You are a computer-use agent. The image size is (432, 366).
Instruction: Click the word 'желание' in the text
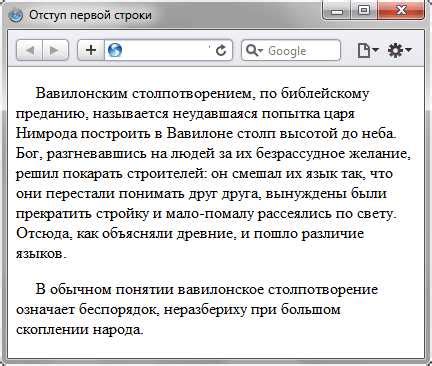tap(379, 154)
